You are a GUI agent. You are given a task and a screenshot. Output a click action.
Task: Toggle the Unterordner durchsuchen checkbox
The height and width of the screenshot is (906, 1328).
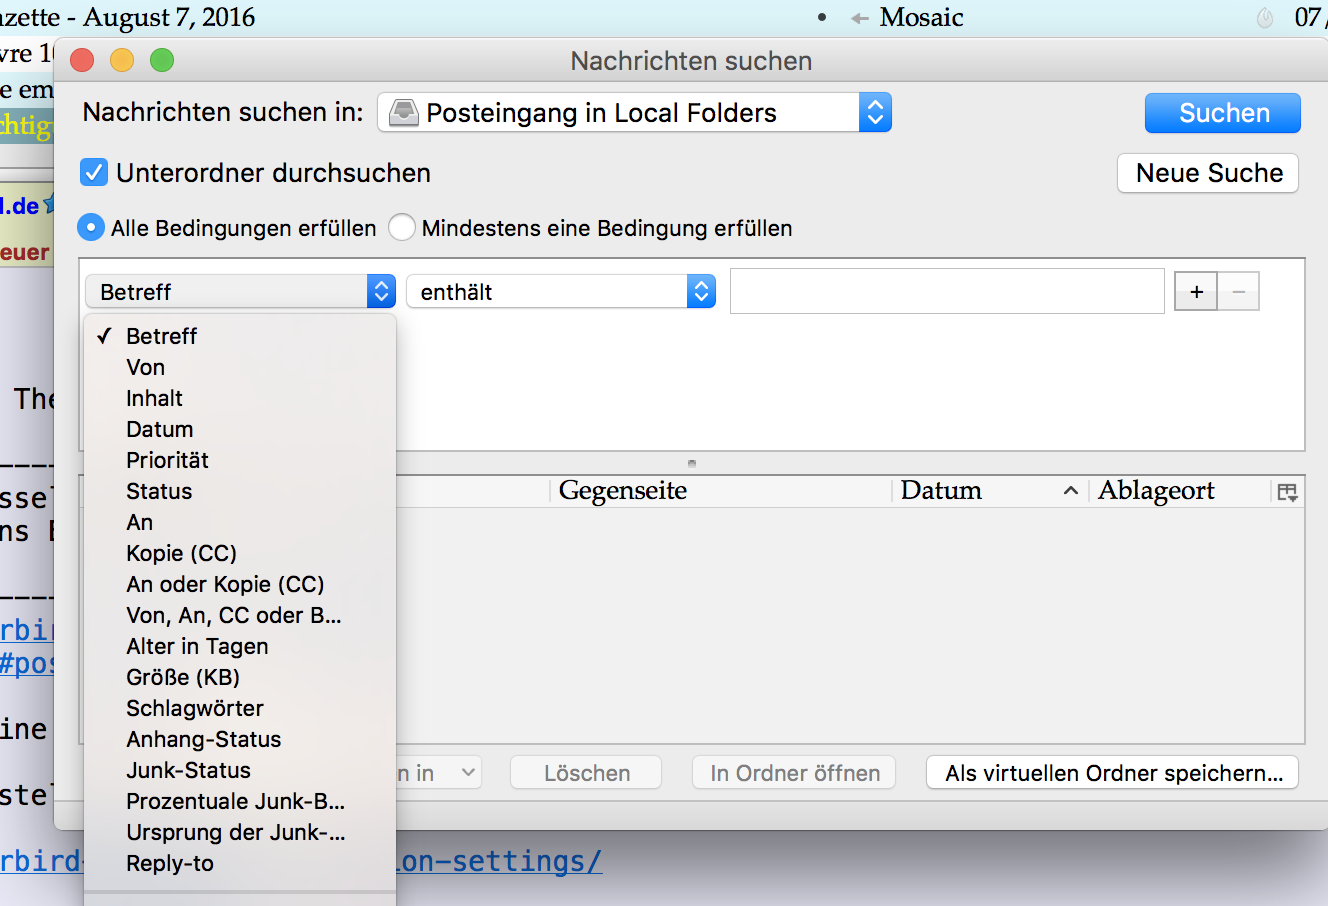[94, 173]
